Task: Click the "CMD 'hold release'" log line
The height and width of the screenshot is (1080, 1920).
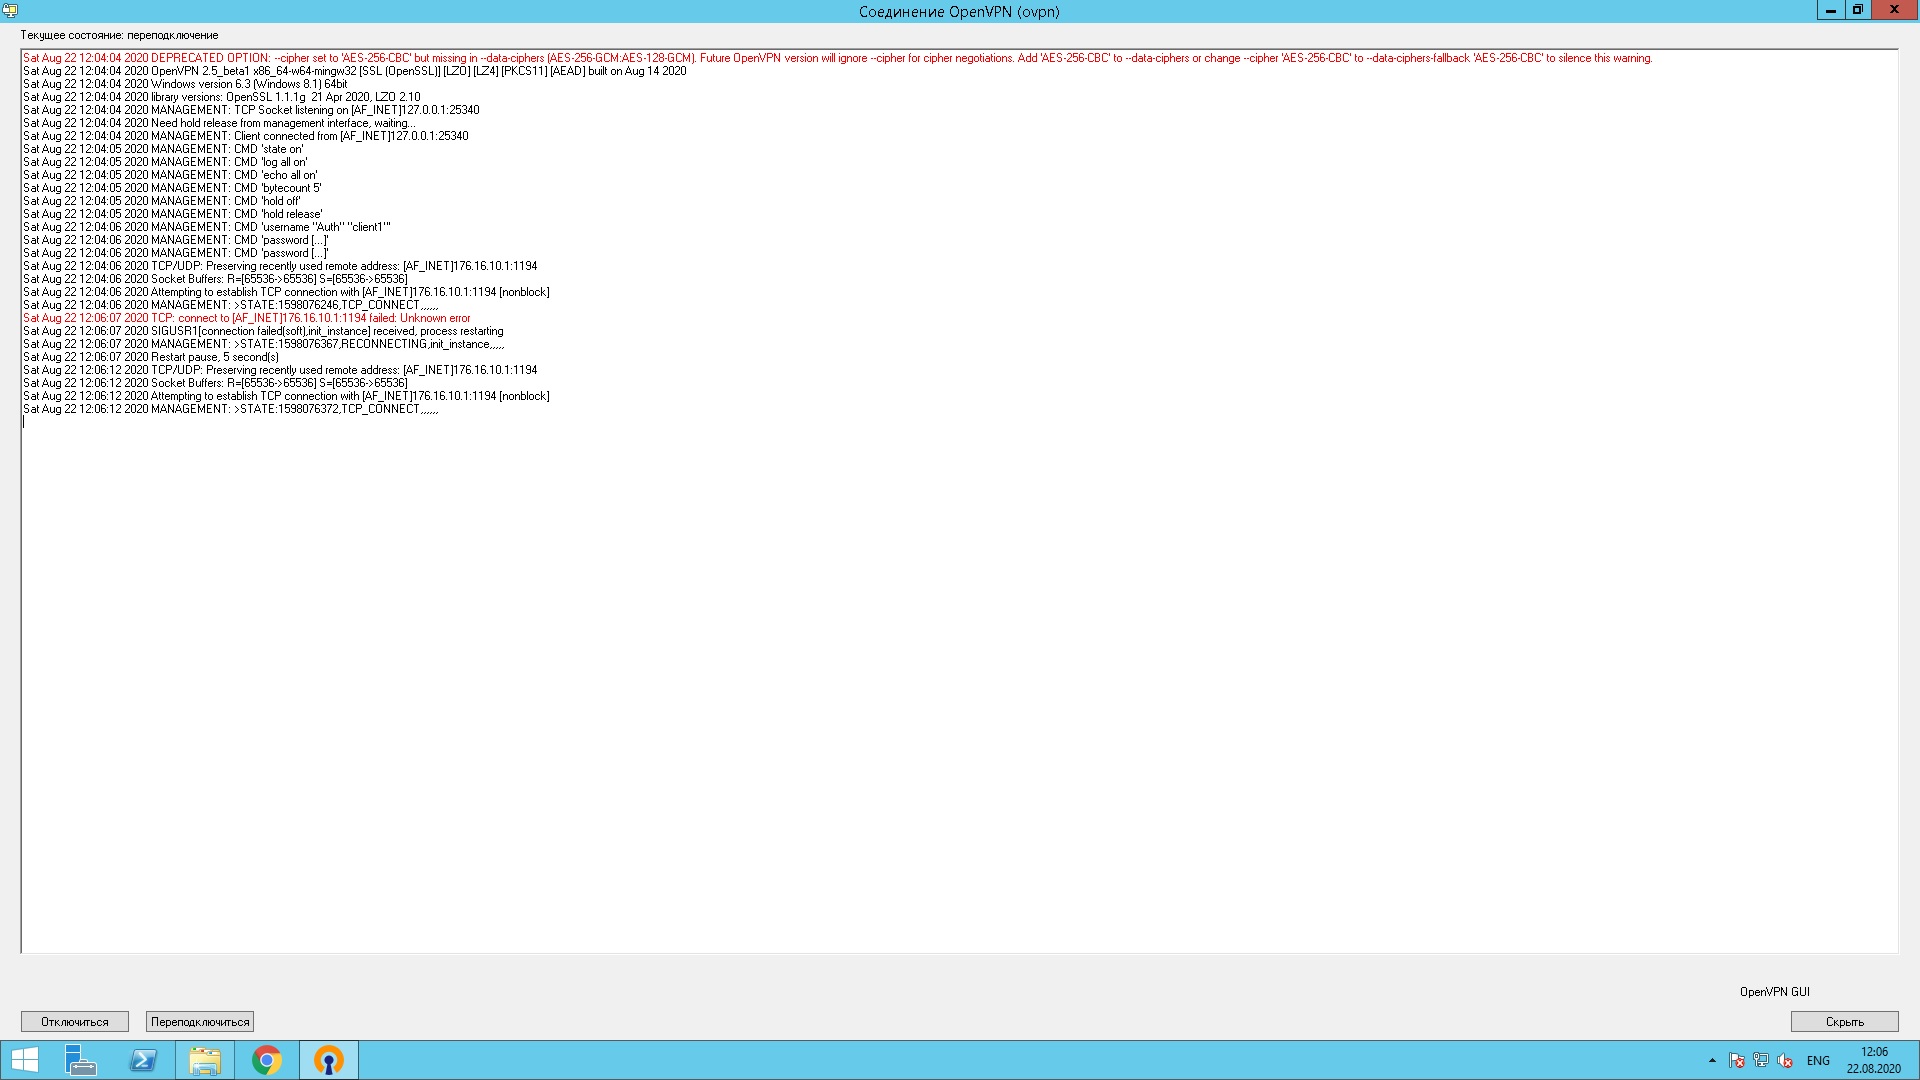Action: [x=172, y=214]
